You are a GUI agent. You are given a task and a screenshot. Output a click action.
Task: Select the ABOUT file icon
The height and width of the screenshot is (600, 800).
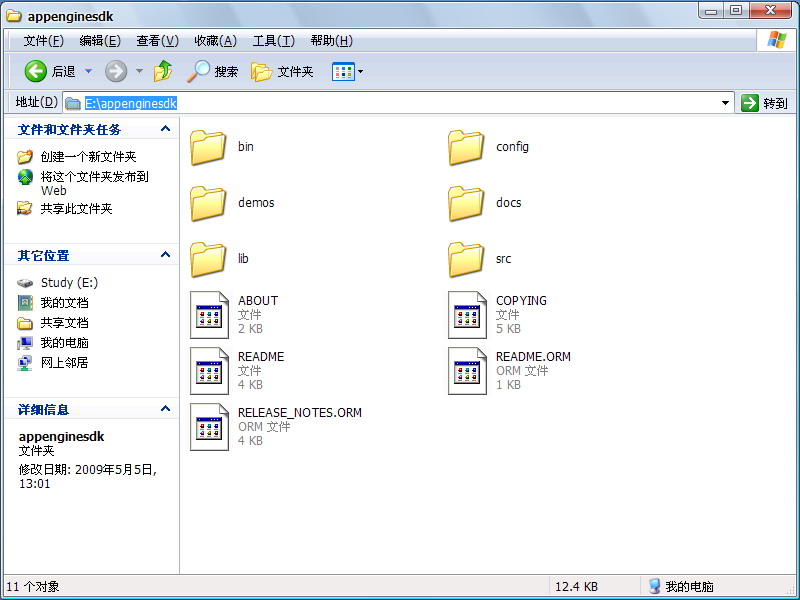209,315
